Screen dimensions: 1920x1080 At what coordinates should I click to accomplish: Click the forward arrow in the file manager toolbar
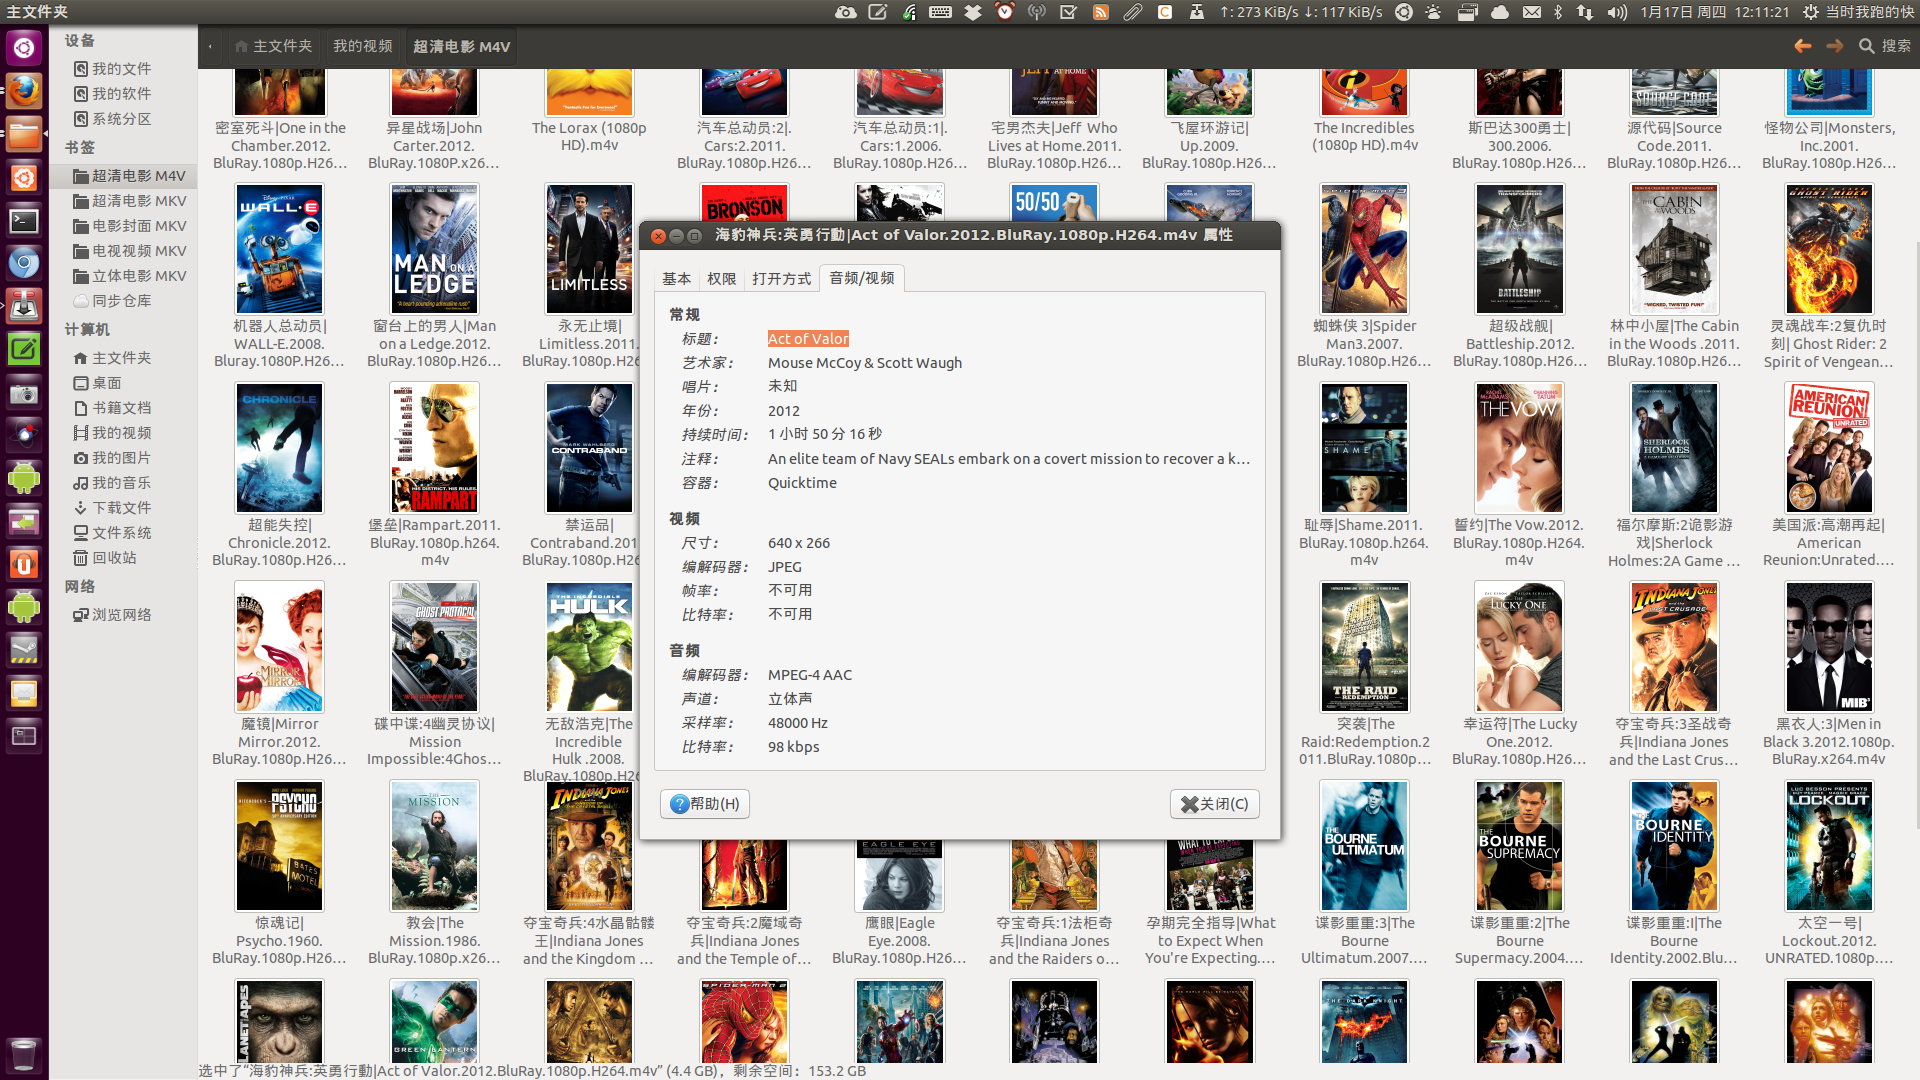pos(1834,46)
